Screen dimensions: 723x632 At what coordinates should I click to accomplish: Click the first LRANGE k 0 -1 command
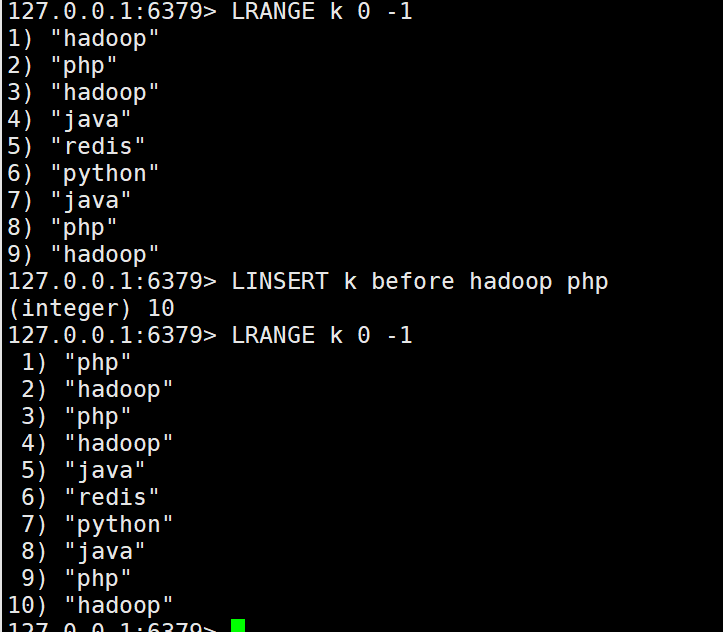322,11
